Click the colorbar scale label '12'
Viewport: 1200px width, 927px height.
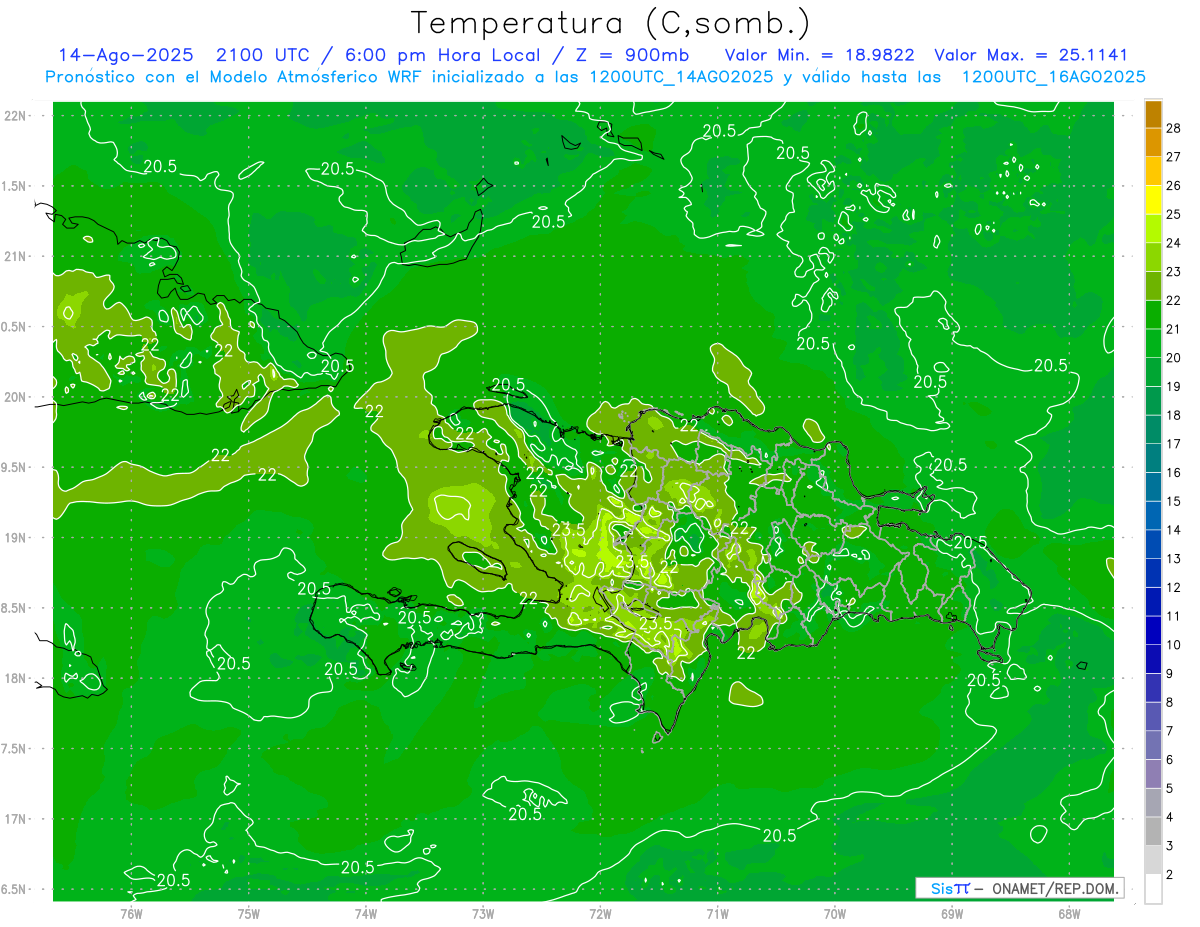tap(1174, 587)
